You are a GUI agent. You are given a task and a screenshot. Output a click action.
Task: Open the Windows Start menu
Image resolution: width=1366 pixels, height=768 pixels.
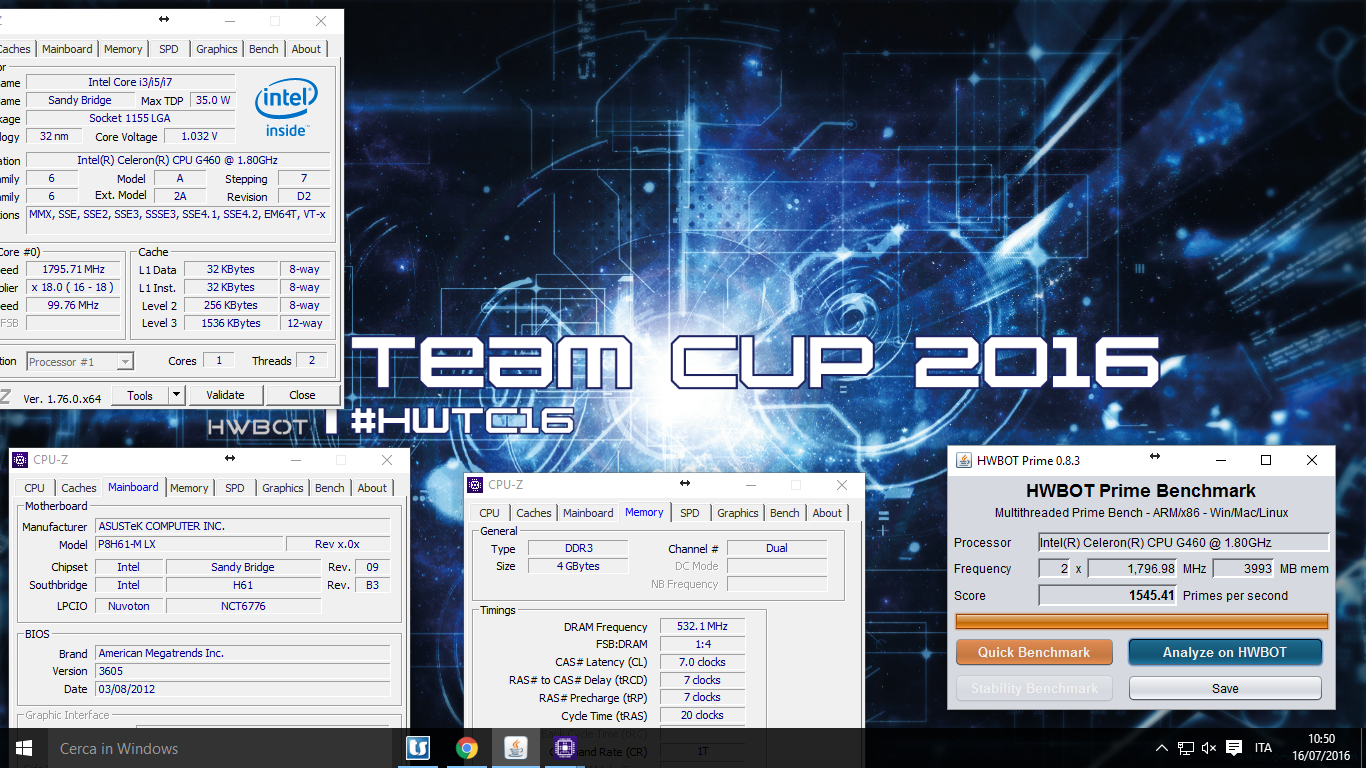pos(23,748)
